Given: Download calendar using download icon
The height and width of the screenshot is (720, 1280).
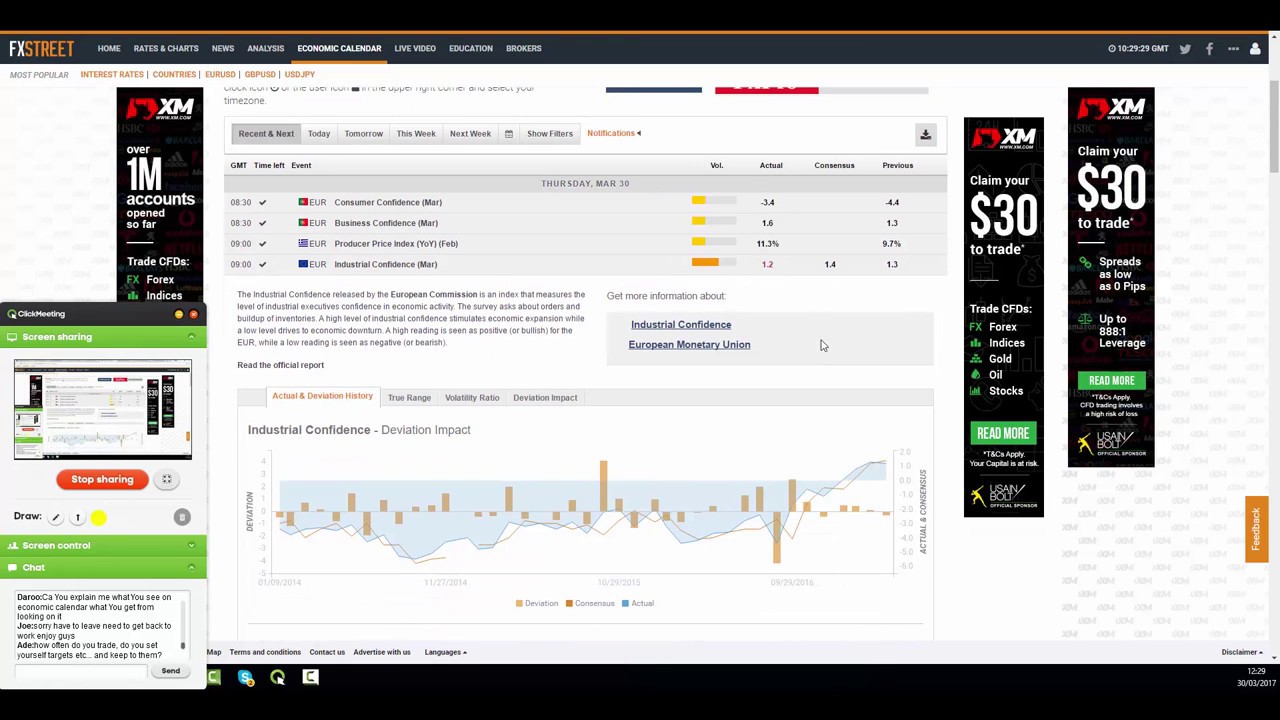Looking at the screenshot, I should click(925, 133).
